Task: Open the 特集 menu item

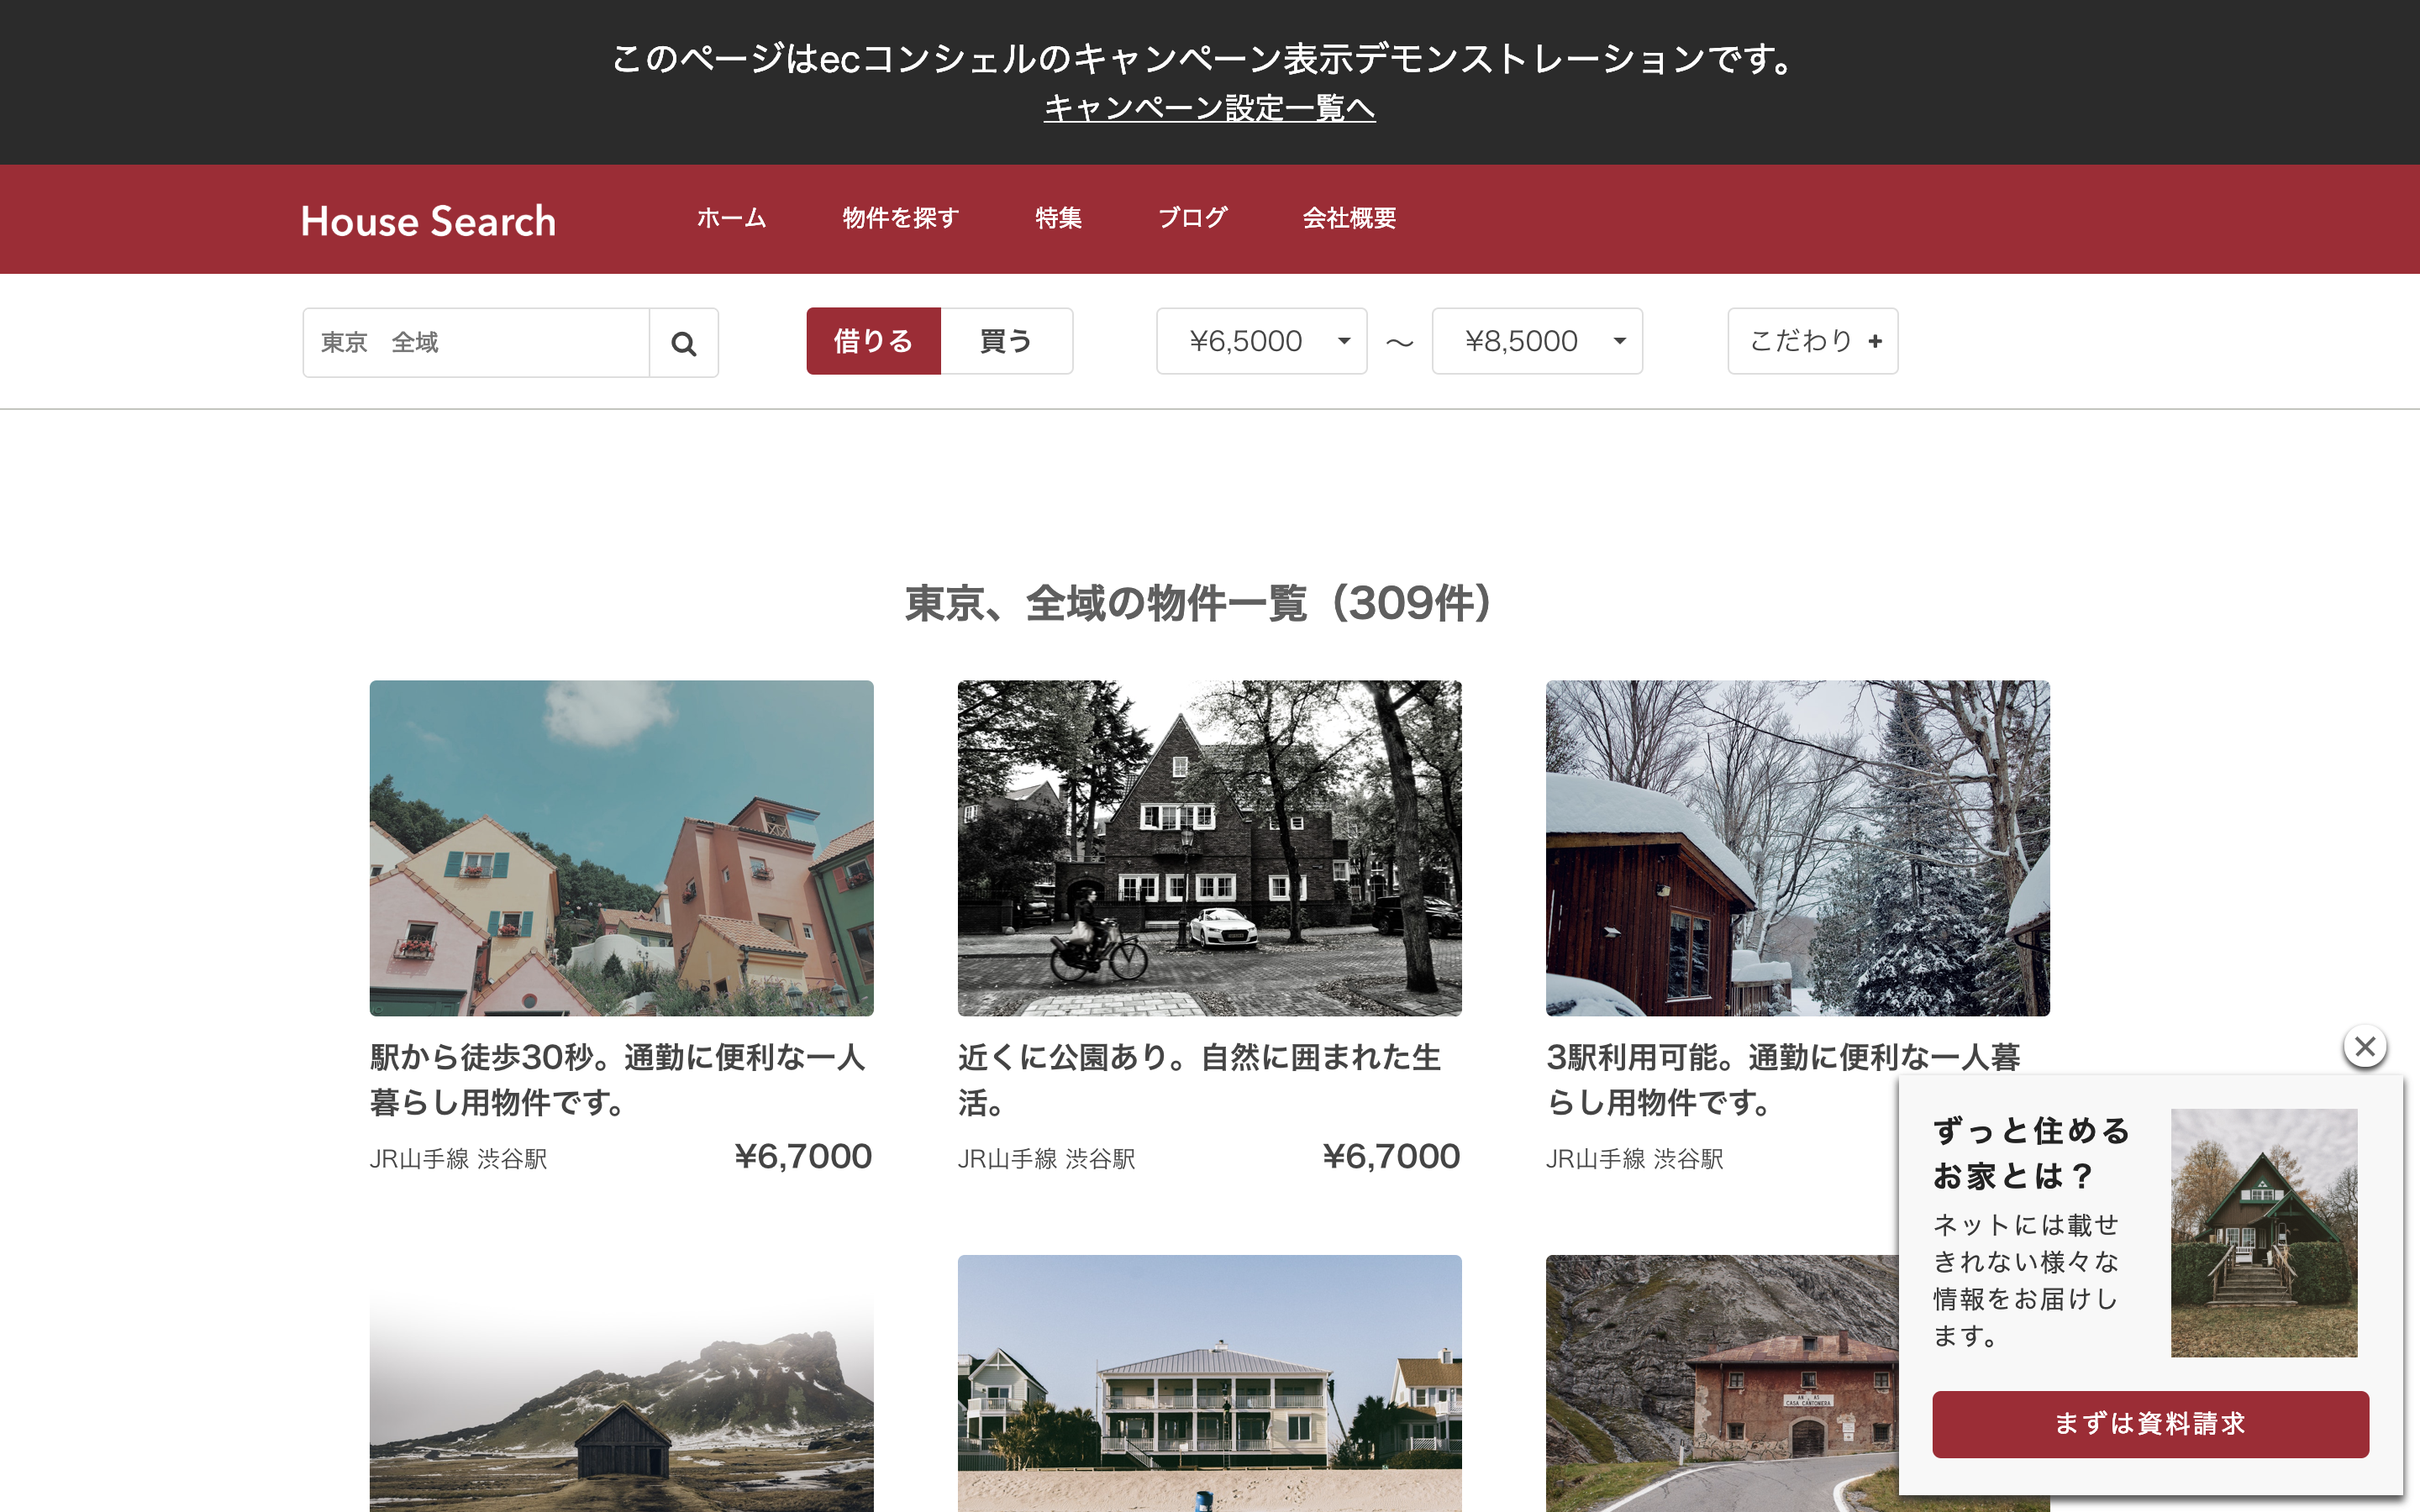Action: 1058,218
